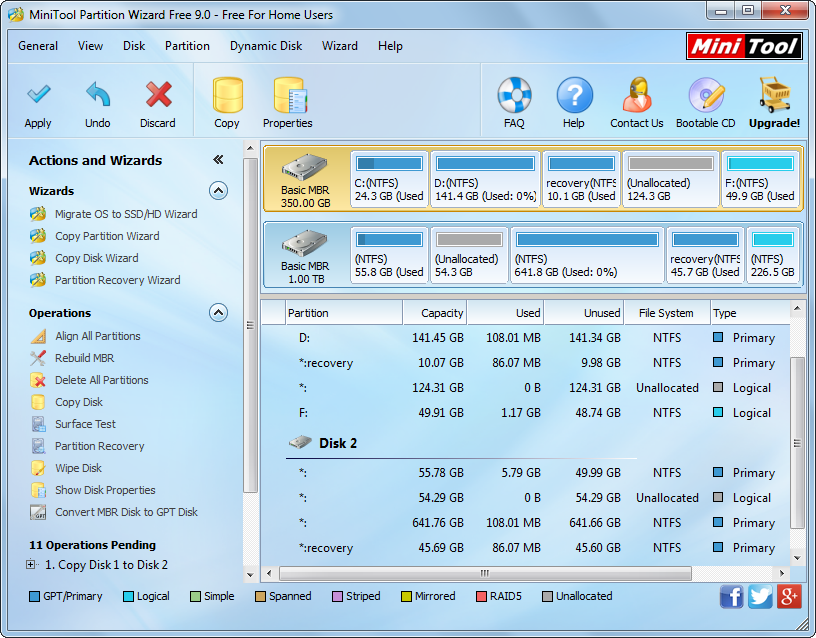816x638 pixels.
Task: Sort by the Unused column header
Action: pyautogui.click(x=583, y=313)
